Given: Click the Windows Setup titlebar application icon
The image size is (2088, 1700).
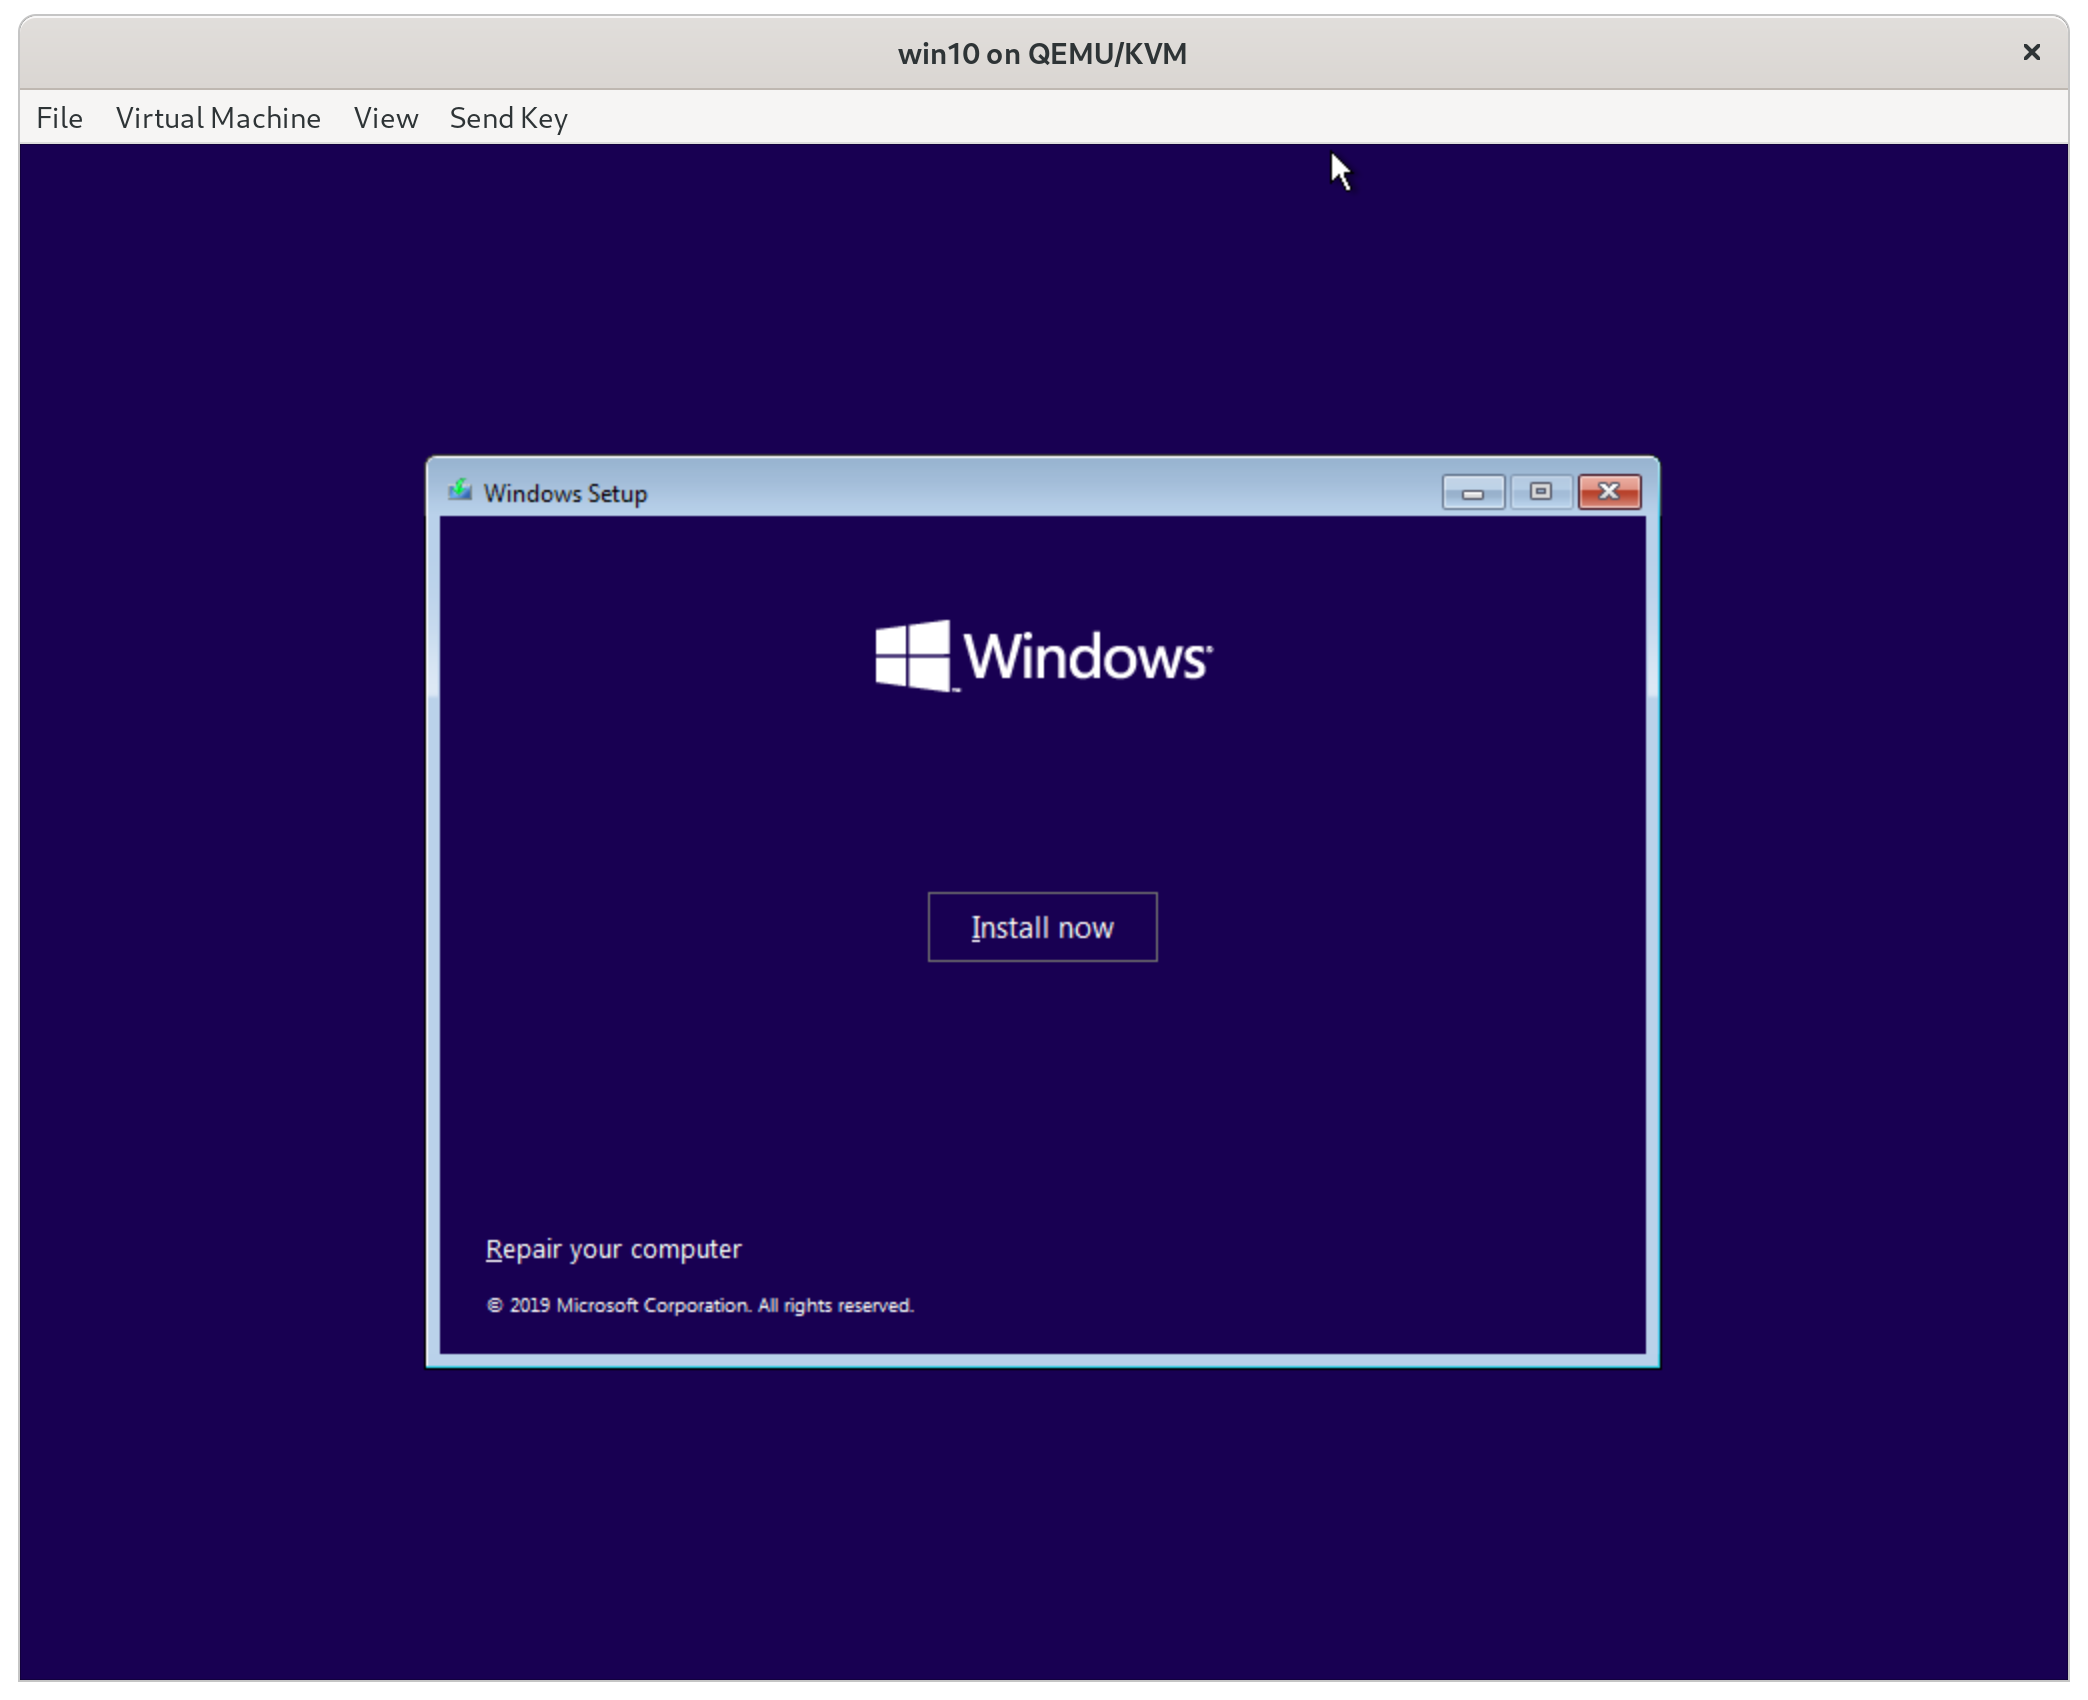Looking at the screenshot, I should pos(460,491).
